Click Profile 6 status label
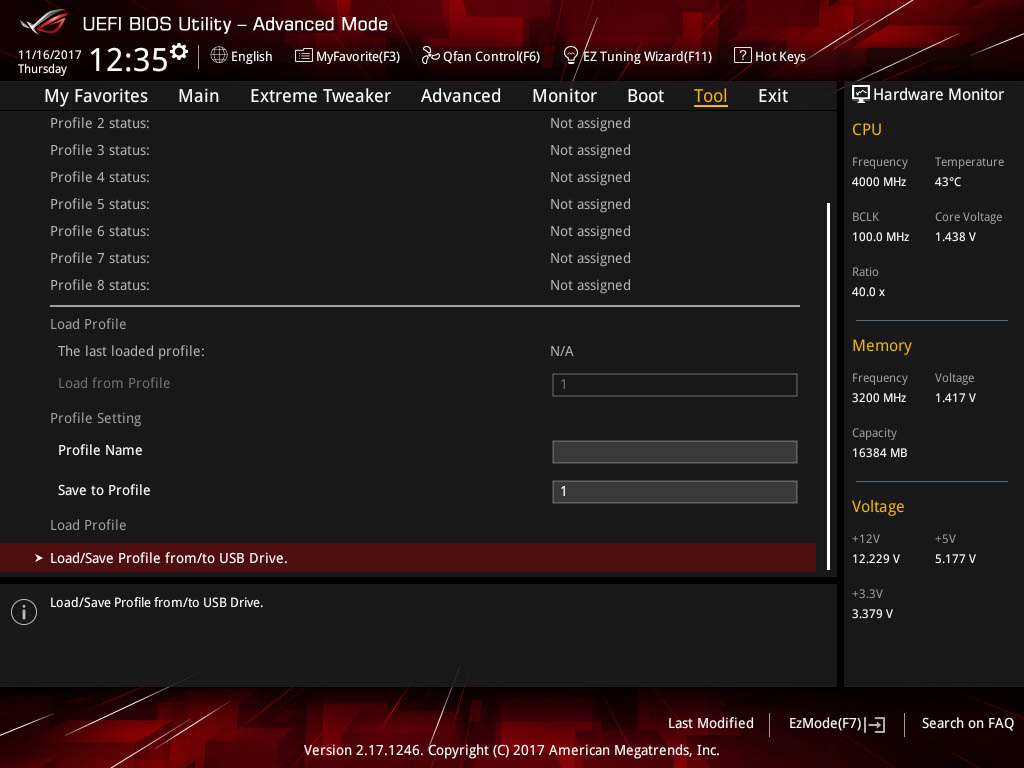The width and height of the screenshot is (1024, 768). (100, 231)
